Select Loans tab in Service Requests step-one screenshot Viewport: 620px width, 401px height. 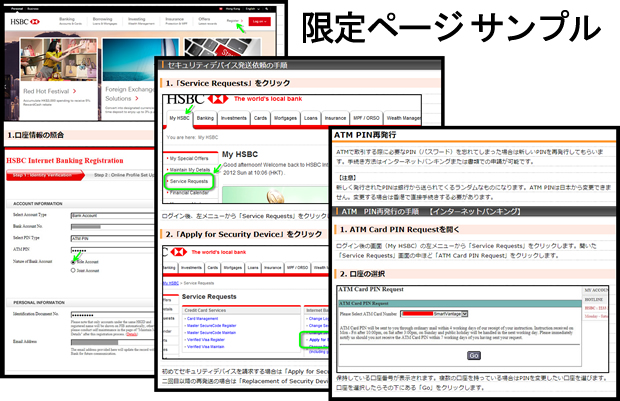[x=311, y=118]
